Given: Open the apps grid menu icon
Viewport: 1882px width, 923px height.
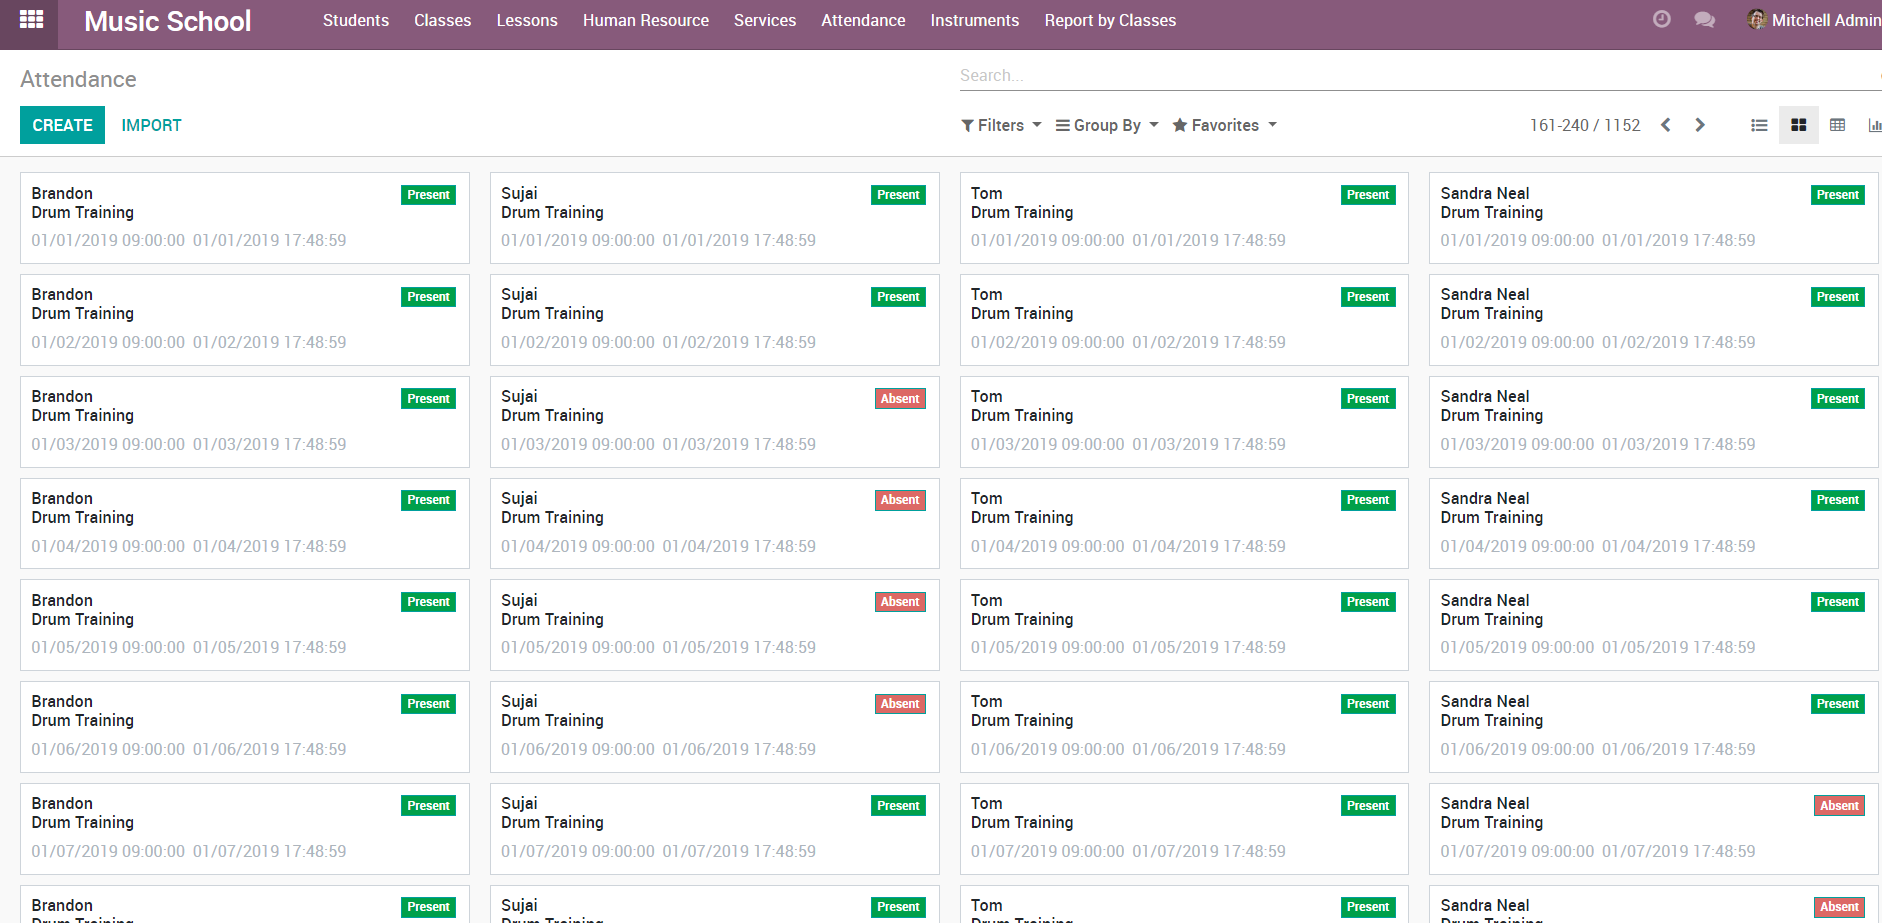Looking at the screenshot, I should [x=31, y=19].
